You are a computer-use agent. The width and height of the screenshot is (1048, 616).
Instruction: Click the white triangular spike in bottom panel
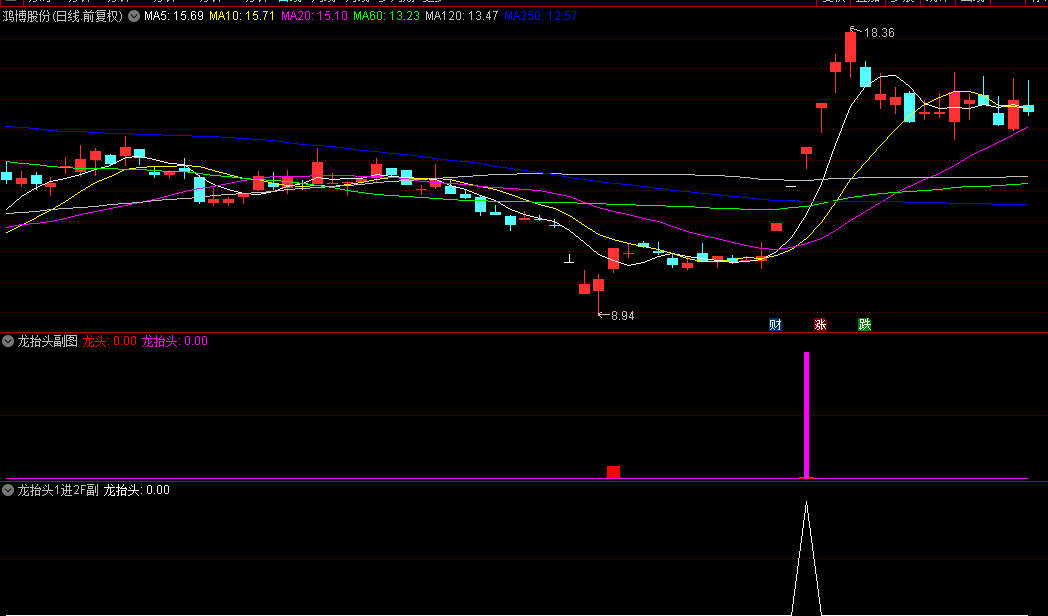806,560
